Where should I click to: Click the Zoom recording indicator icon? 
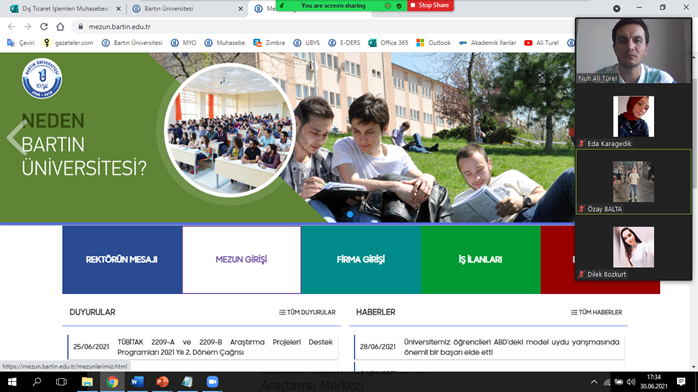(388, 5)
